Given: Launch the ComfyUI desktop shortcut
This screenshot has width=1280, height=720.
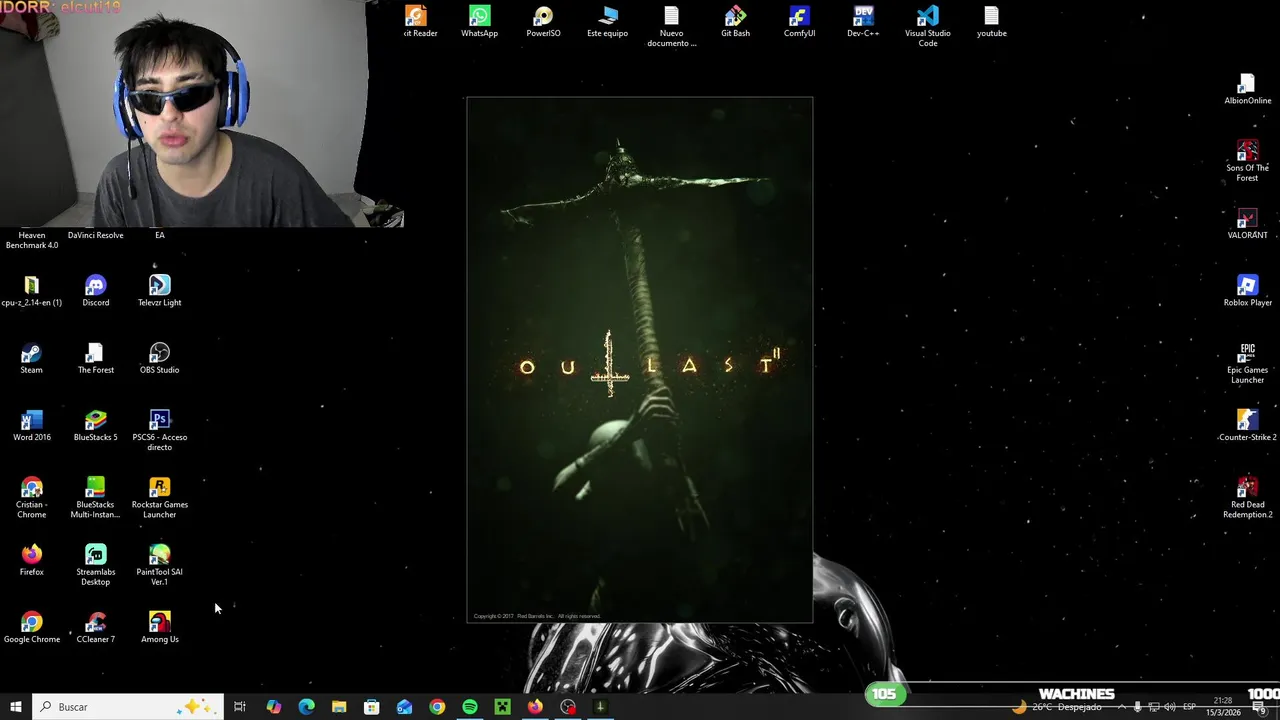Looking at the screenshot, I should tap(799, 22).
